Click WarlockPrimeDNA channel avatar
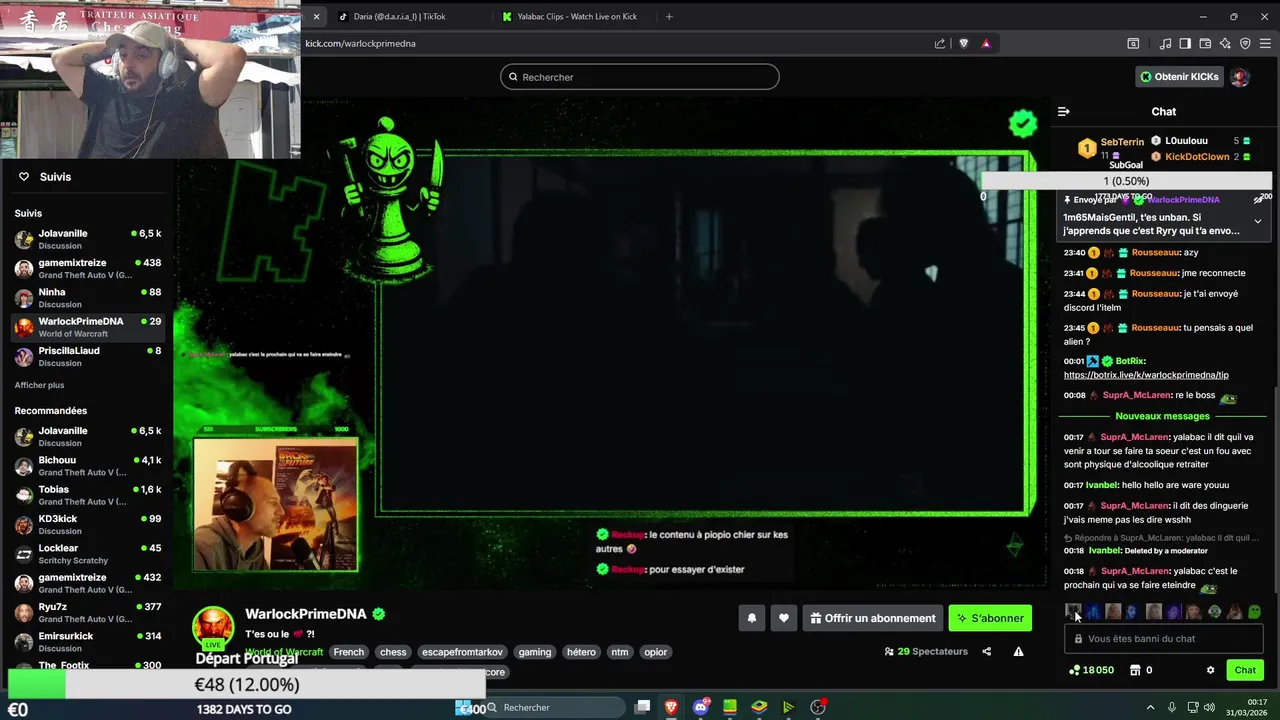Screen dimensions: 1280x720 tap(213, 627)
